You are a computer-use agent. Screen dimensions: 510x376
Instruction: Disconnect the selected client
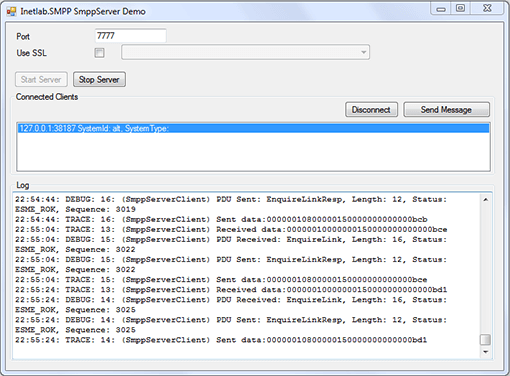tap(371, 110)
